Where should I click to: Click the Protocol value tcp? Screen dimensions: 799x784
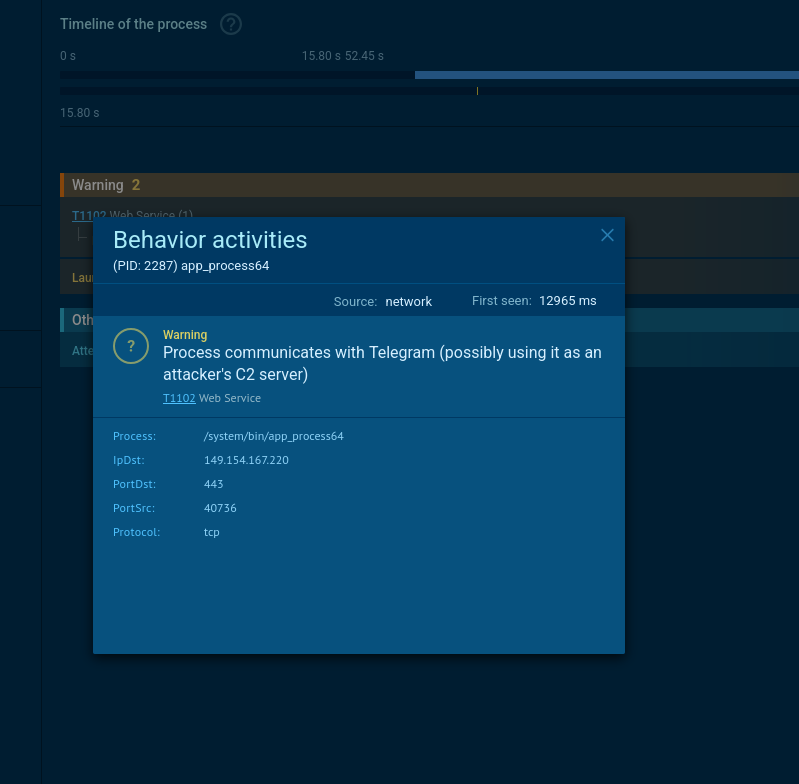[x=211, y=532]
